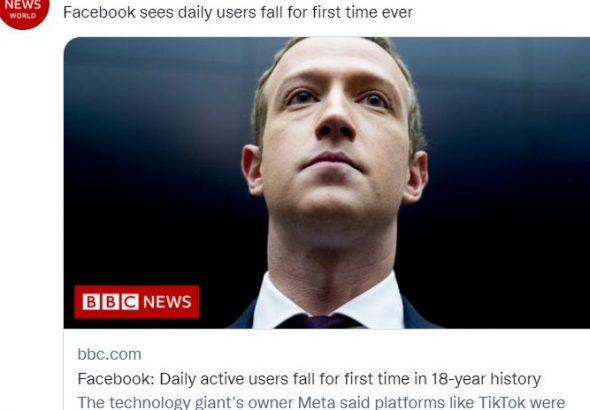Open the article preview image thumbnail
The image size is (590, 410).
[327, 183]
